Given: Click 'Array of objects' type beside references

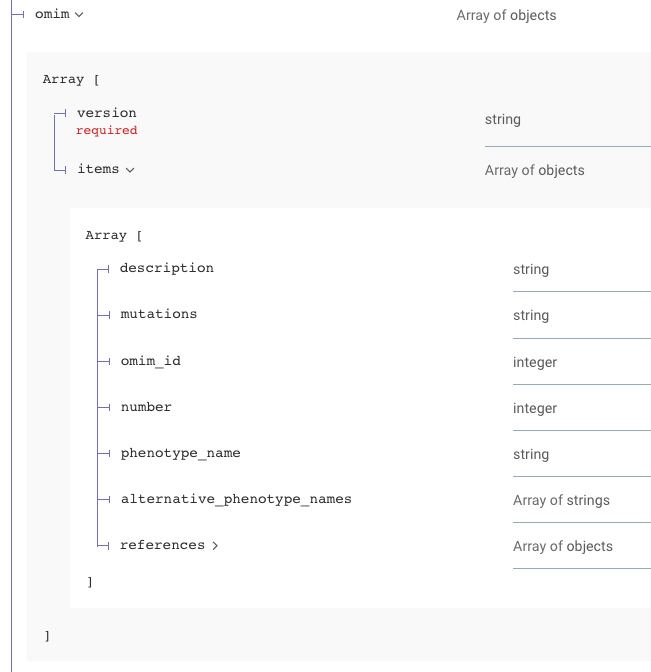Looking at the screenshot, I should tap(563, 546).
